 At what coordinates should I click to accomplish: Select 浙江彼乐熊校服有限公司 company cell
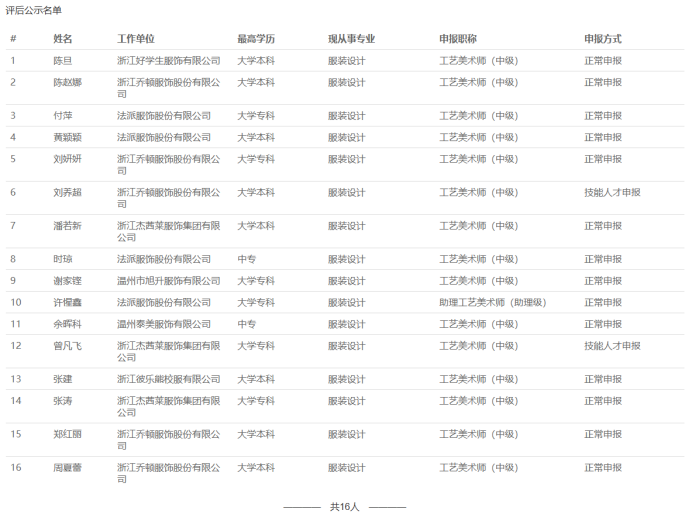point(169,379)
